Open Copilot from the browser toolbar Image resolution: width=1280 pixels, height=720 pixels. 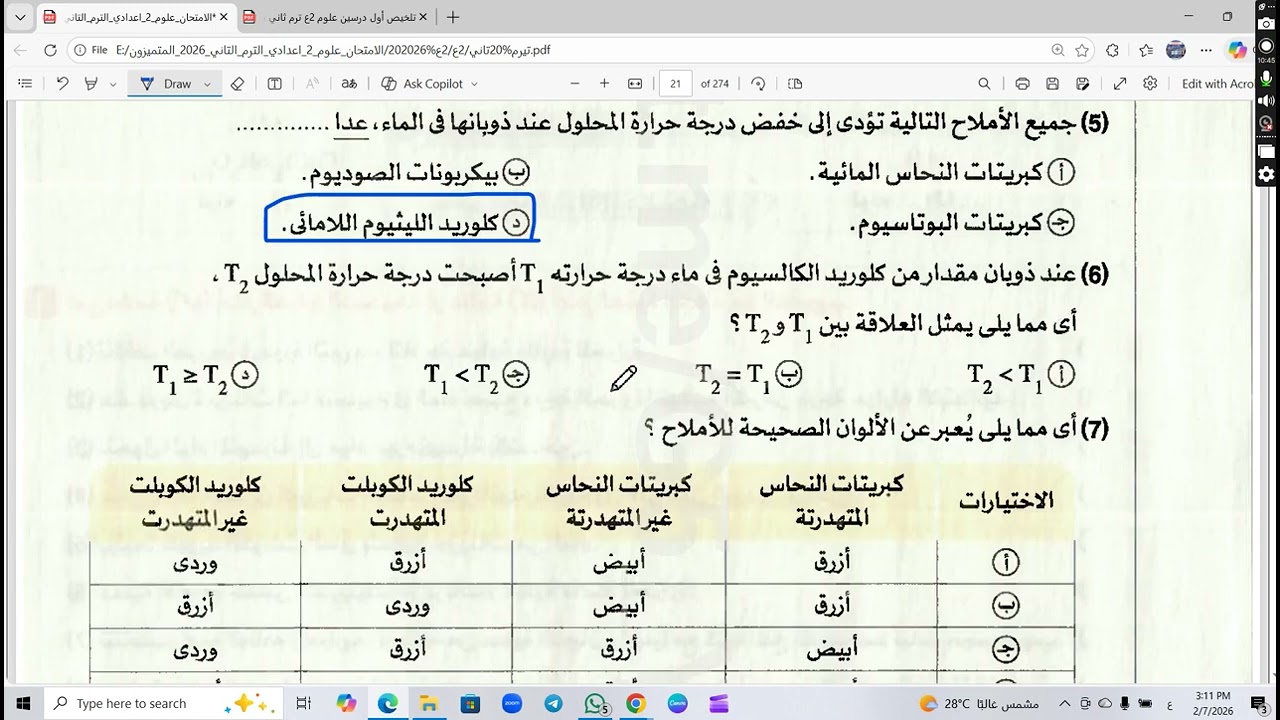1238,50
